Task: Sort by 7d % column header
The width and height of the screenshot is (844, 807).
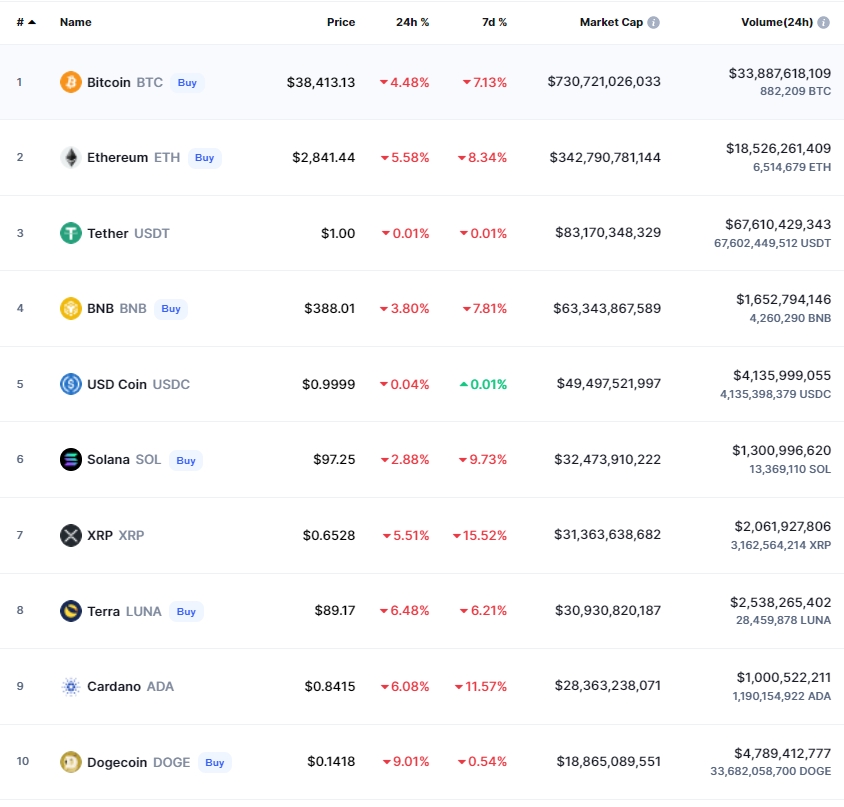Action: (x=495, y=22)
